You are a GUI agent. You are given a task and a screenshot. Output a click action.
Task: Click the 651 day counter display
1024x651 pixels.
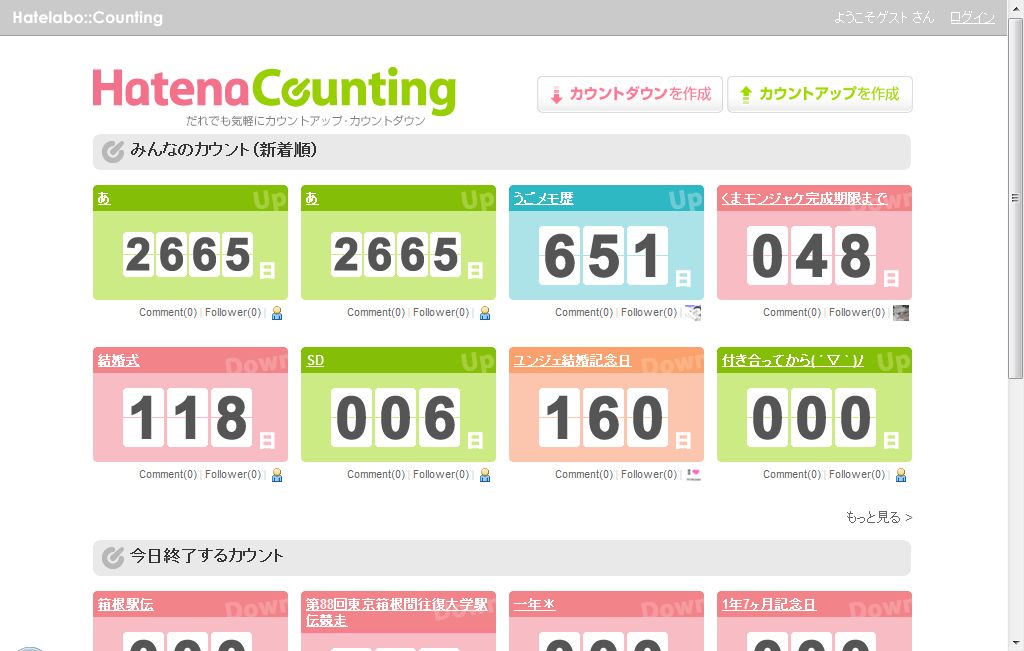(603, 255)
